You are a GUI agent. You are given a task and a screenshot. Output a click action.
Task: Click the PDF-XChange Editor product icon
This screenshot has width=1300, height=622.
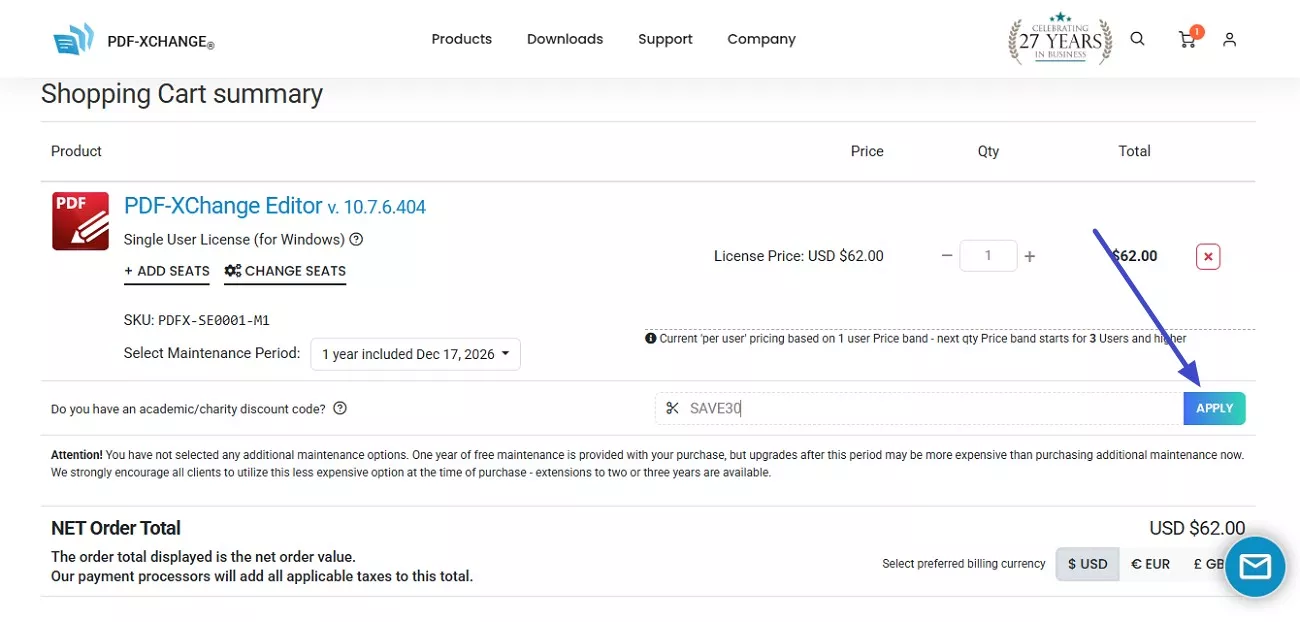point(80,221)
